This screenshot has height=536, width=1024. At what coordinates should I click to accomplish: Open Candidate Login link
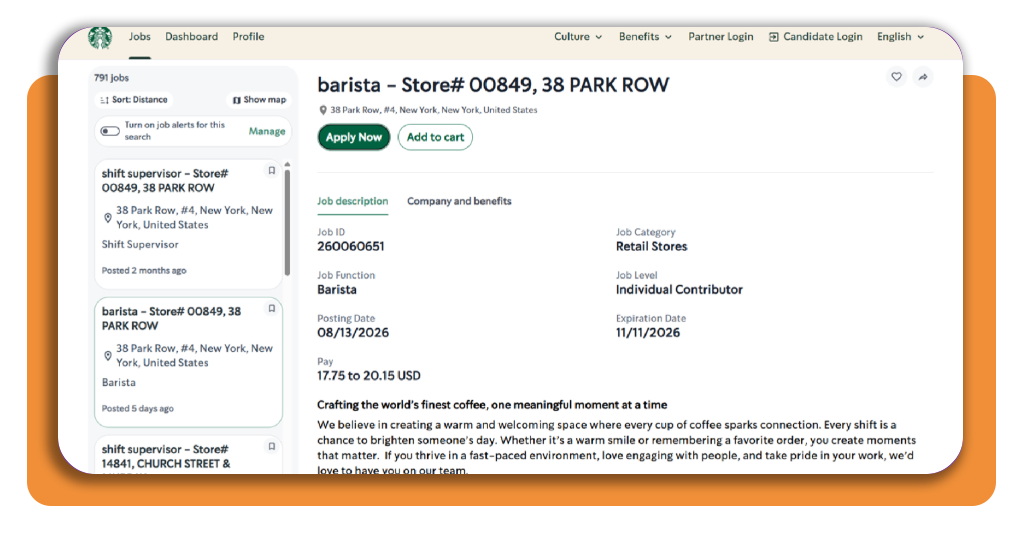(816, 37)
